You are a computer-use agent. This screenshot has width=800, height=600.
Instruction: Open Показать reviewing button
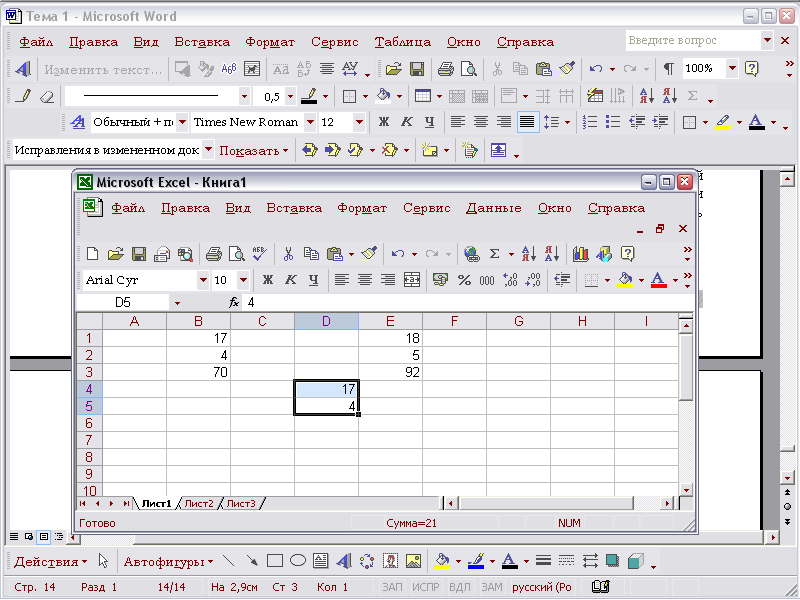click(254, 151)
